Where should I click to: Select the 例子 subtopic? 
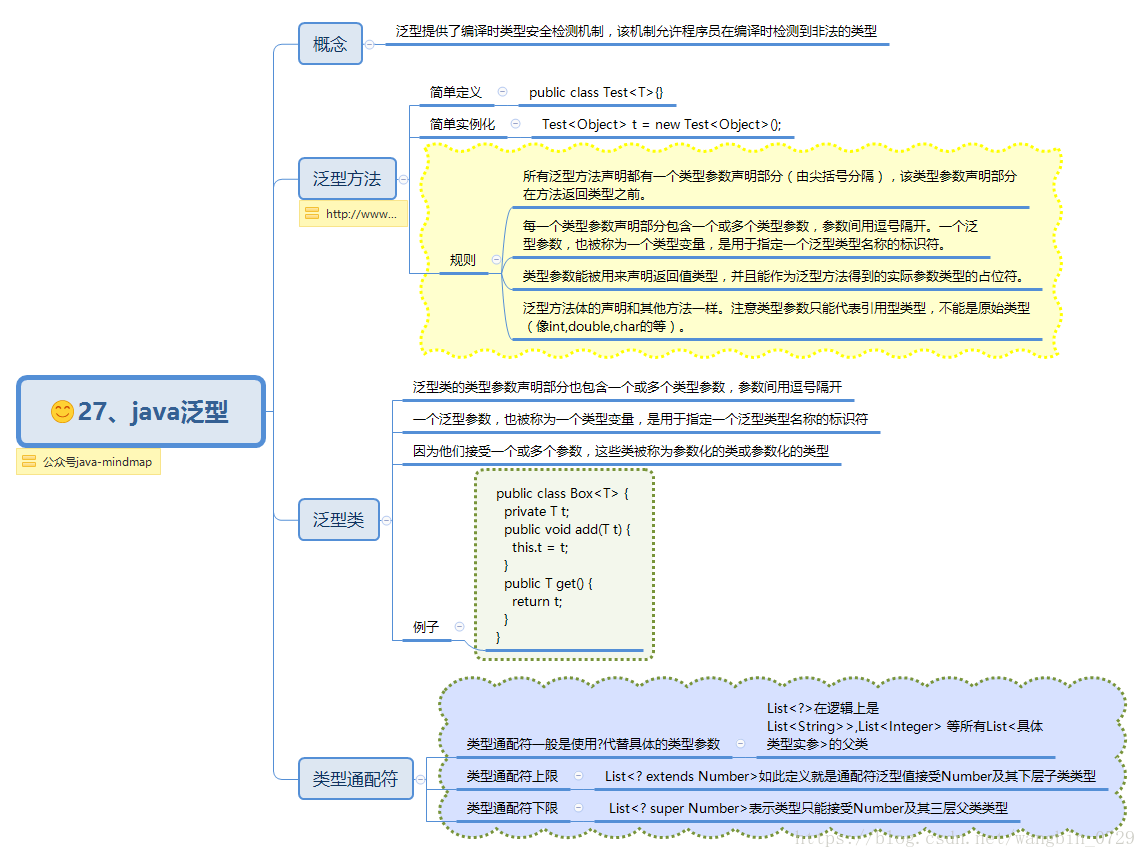pos(425,627)
